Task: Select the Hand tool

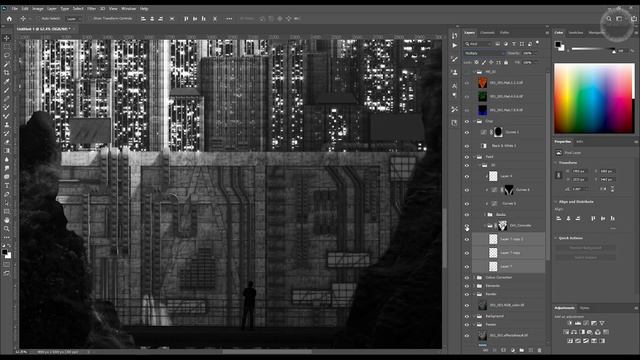Action: 7,220
